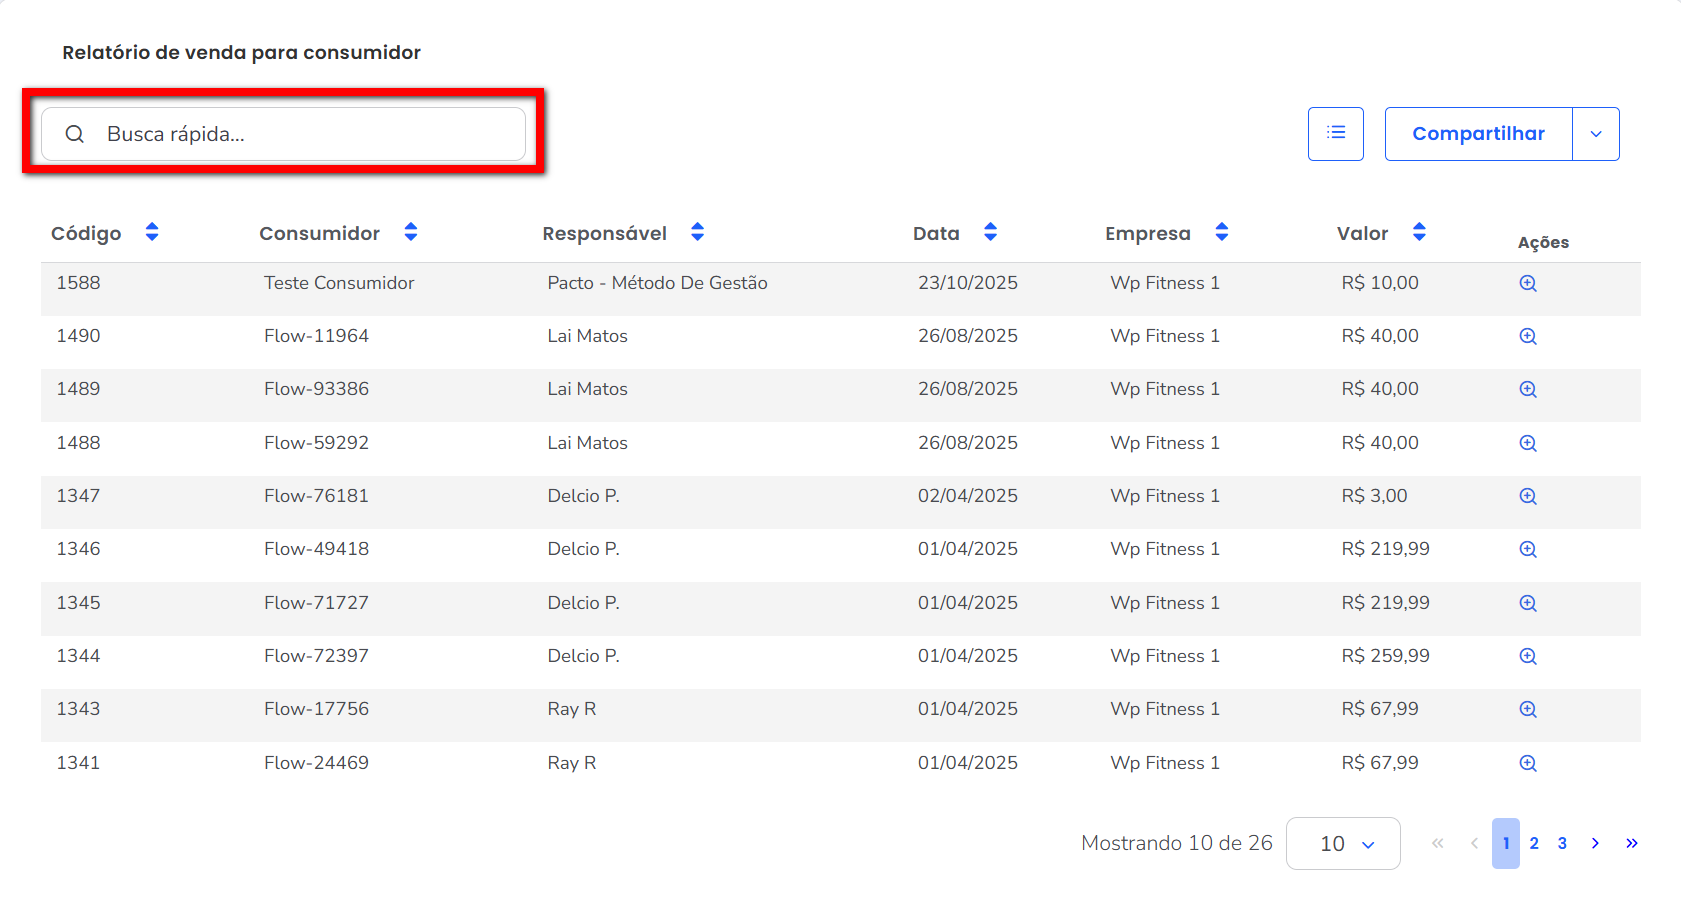
Task: Open the column list view button
Action: pyautogui.click(x=1335, y=134)
